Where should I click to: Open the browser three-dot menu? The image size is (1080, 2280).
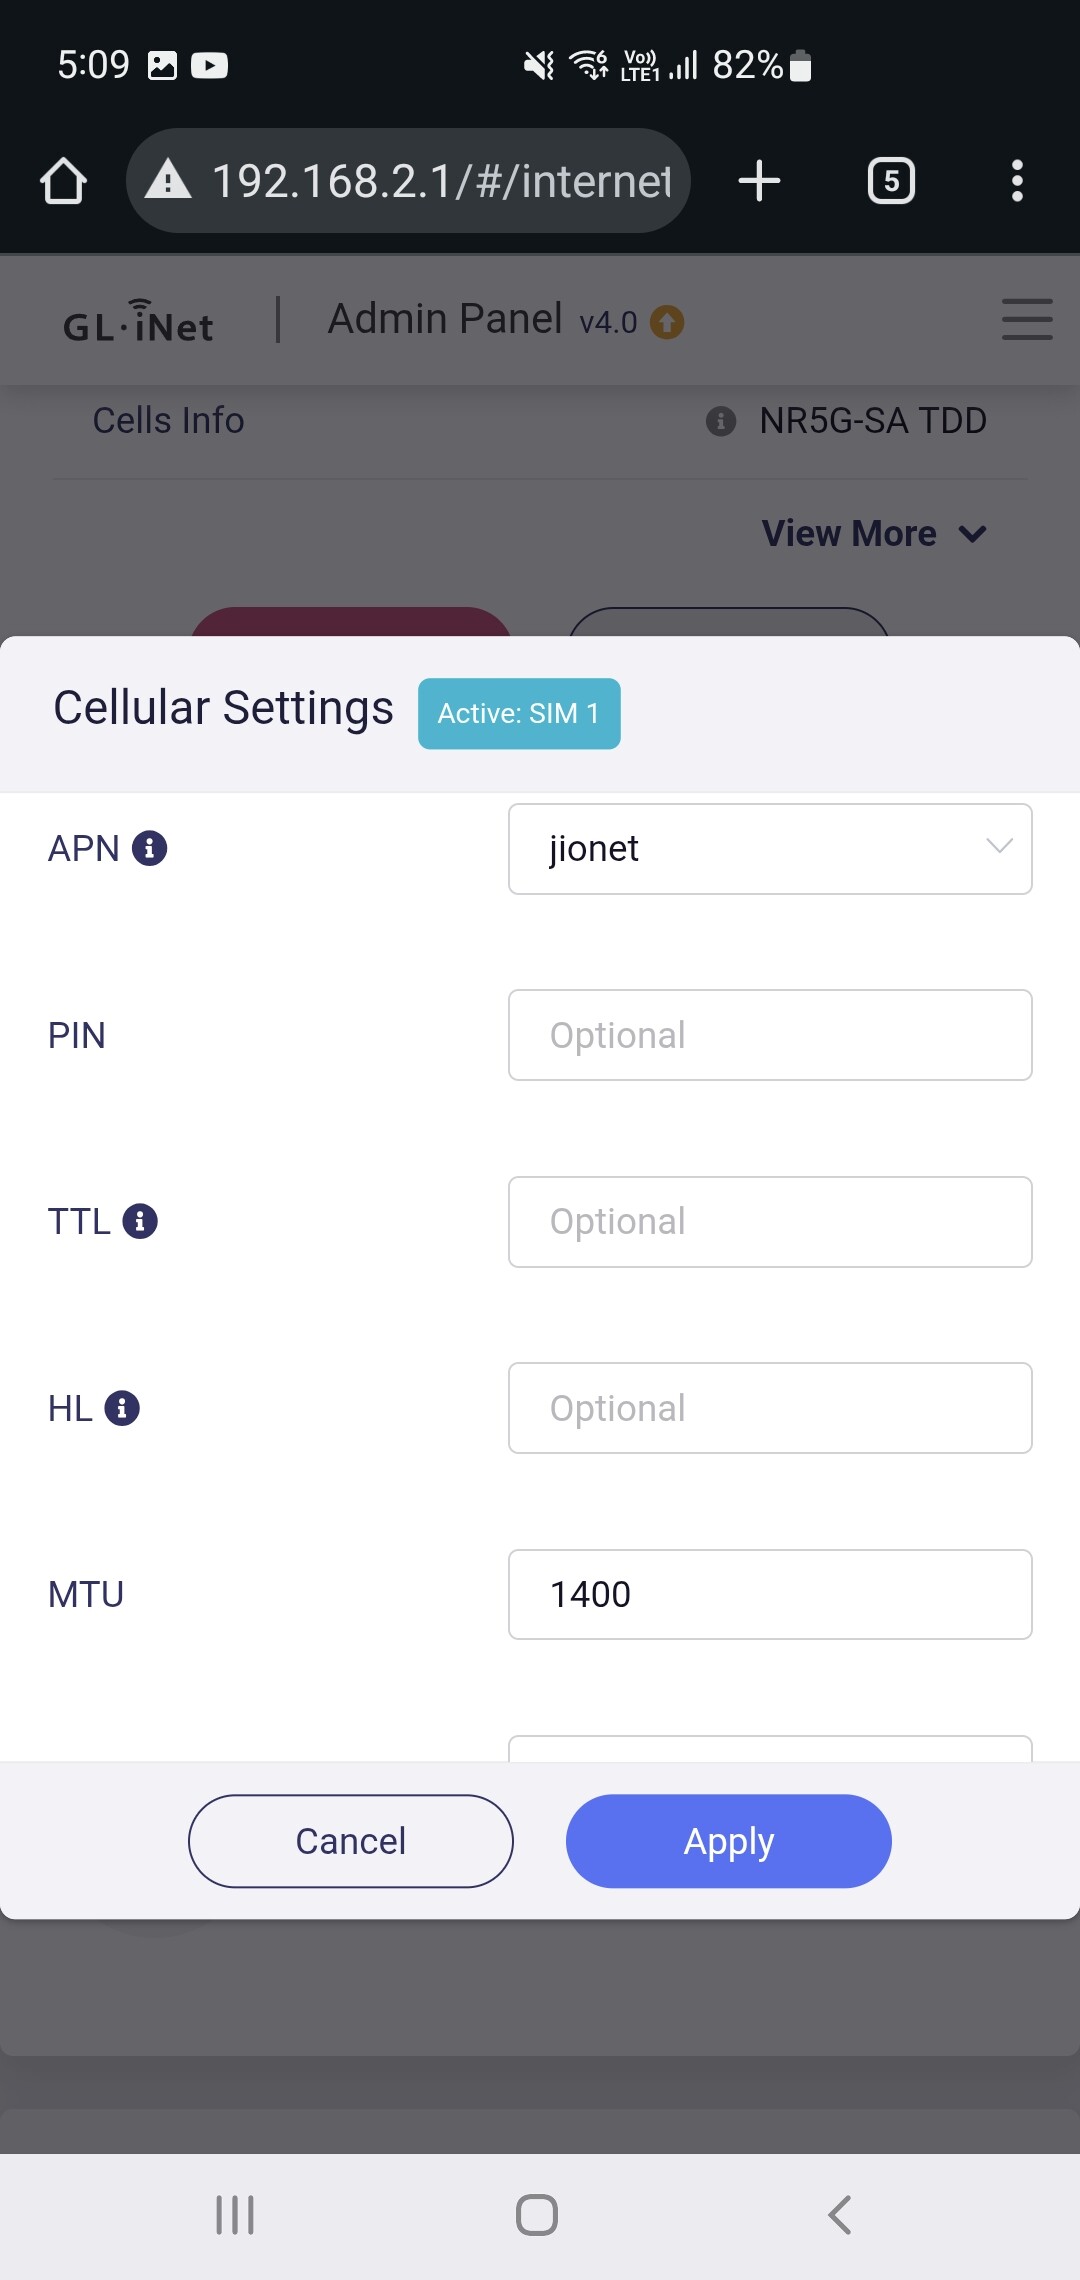point(1017,181)
